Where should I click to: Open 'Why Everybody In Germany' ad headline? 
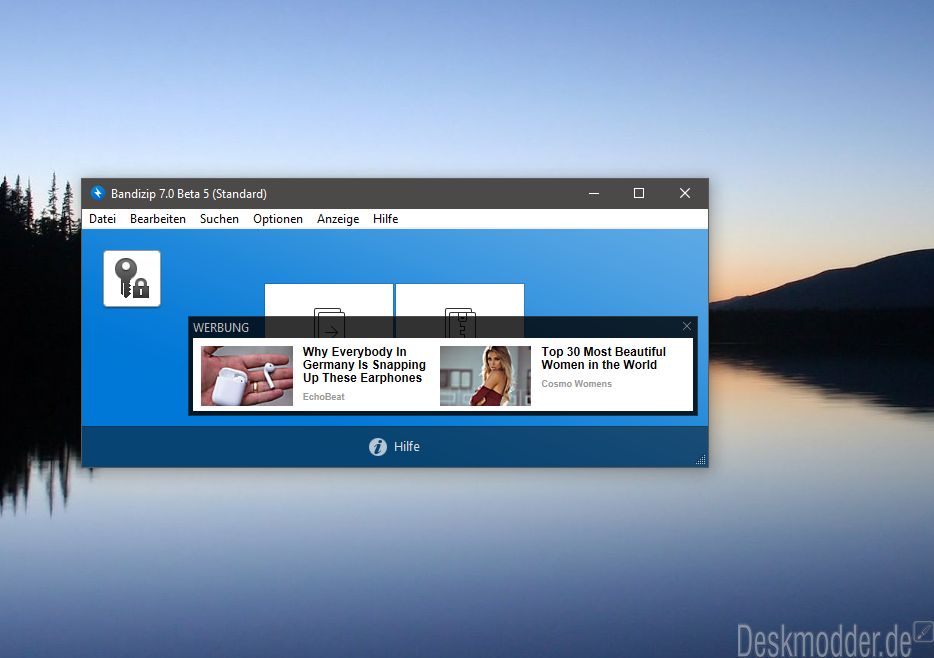[x=364, y=364]
